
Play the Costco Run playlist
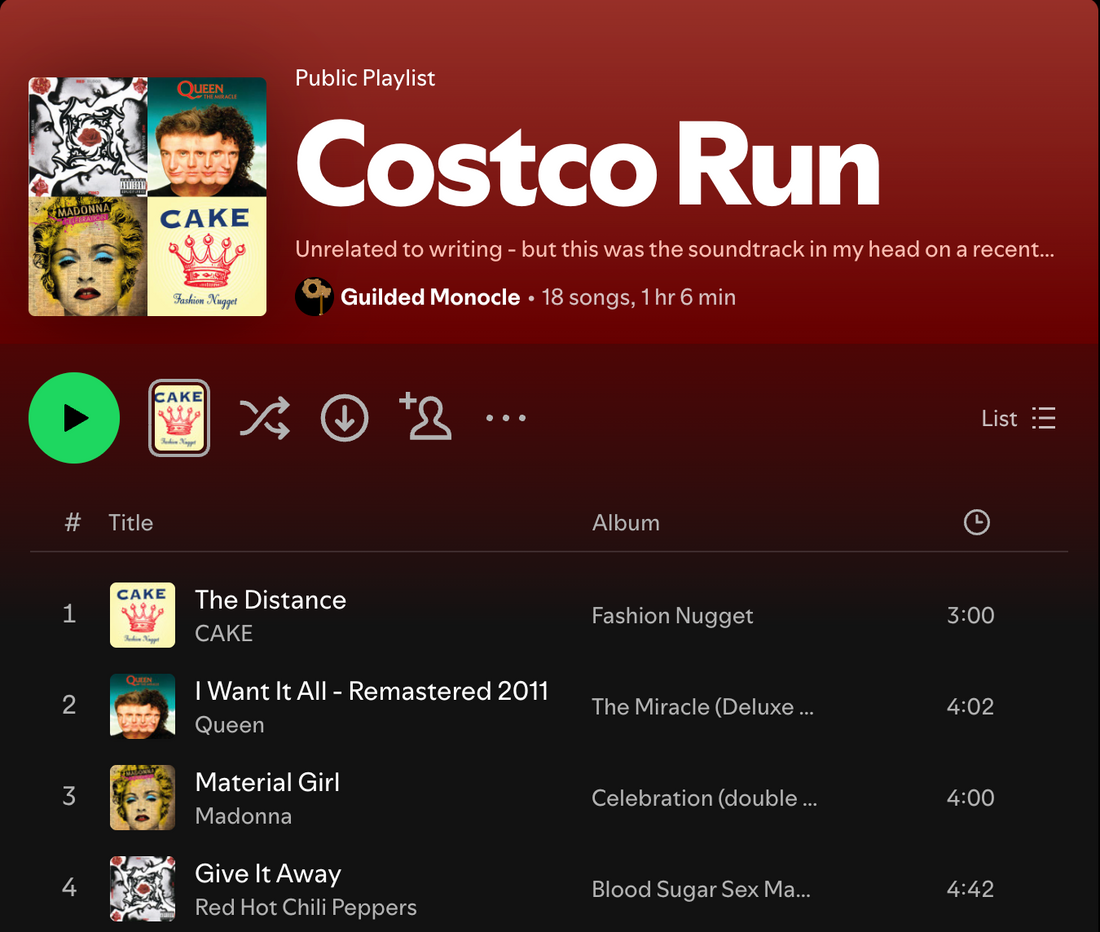[74, 417]
